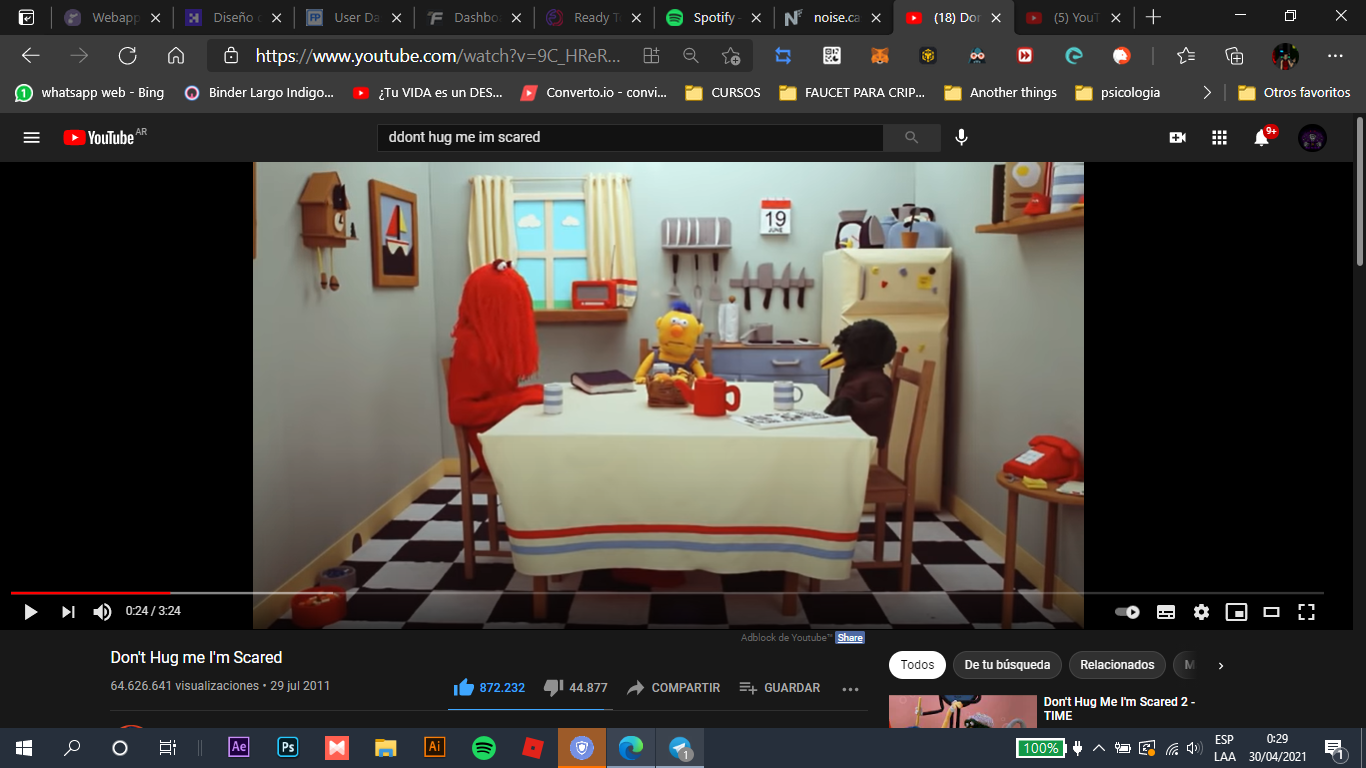The height and width of the screenshot is (768, 1366).
Task: Start a voice search with the microphone
Action: (x=961, y=138)
